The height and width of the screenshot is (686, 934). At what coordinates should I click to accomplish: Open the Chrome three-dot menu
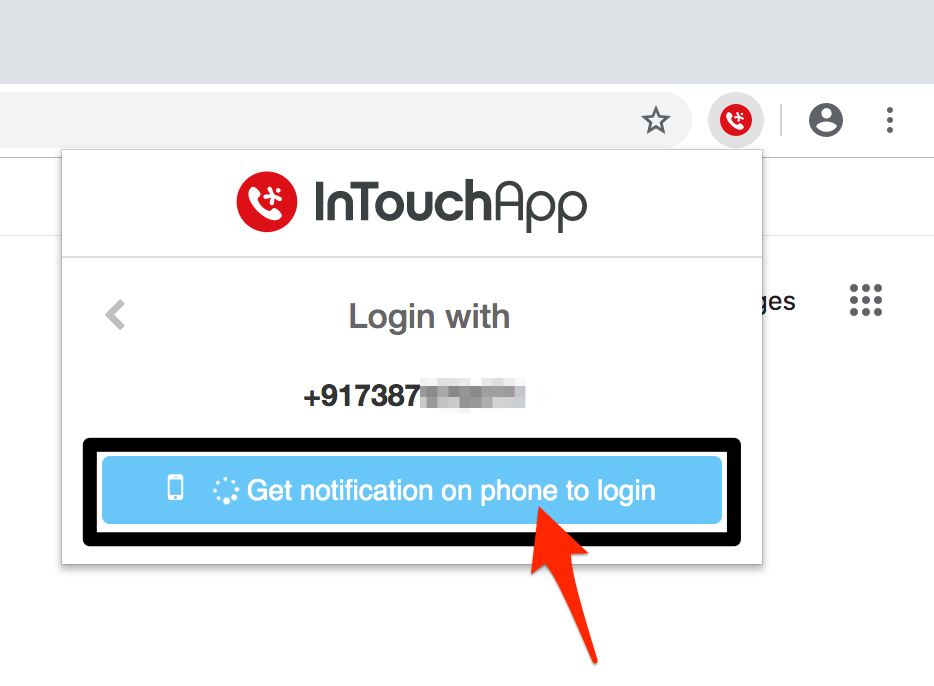click(889, 120)
